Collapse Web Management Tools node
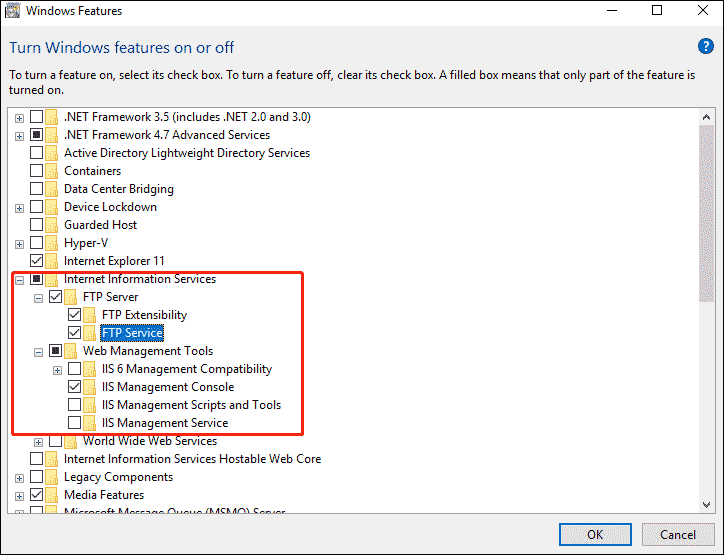The image size is (724, 555). pos(38,352)
